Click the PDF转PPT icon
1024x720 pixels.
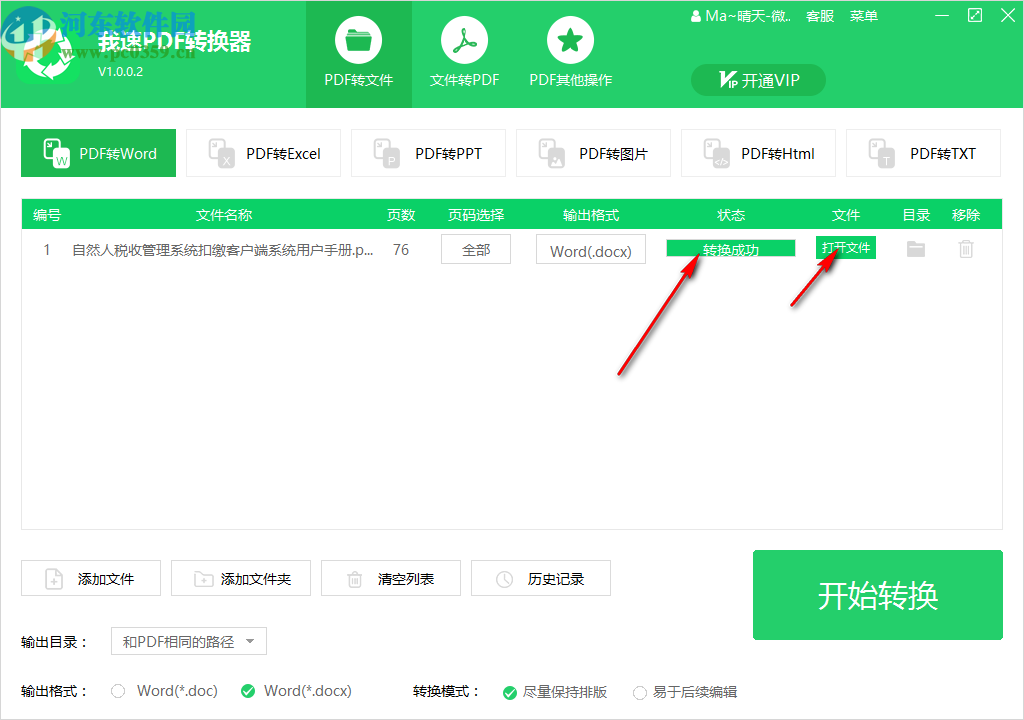(385, 152)
